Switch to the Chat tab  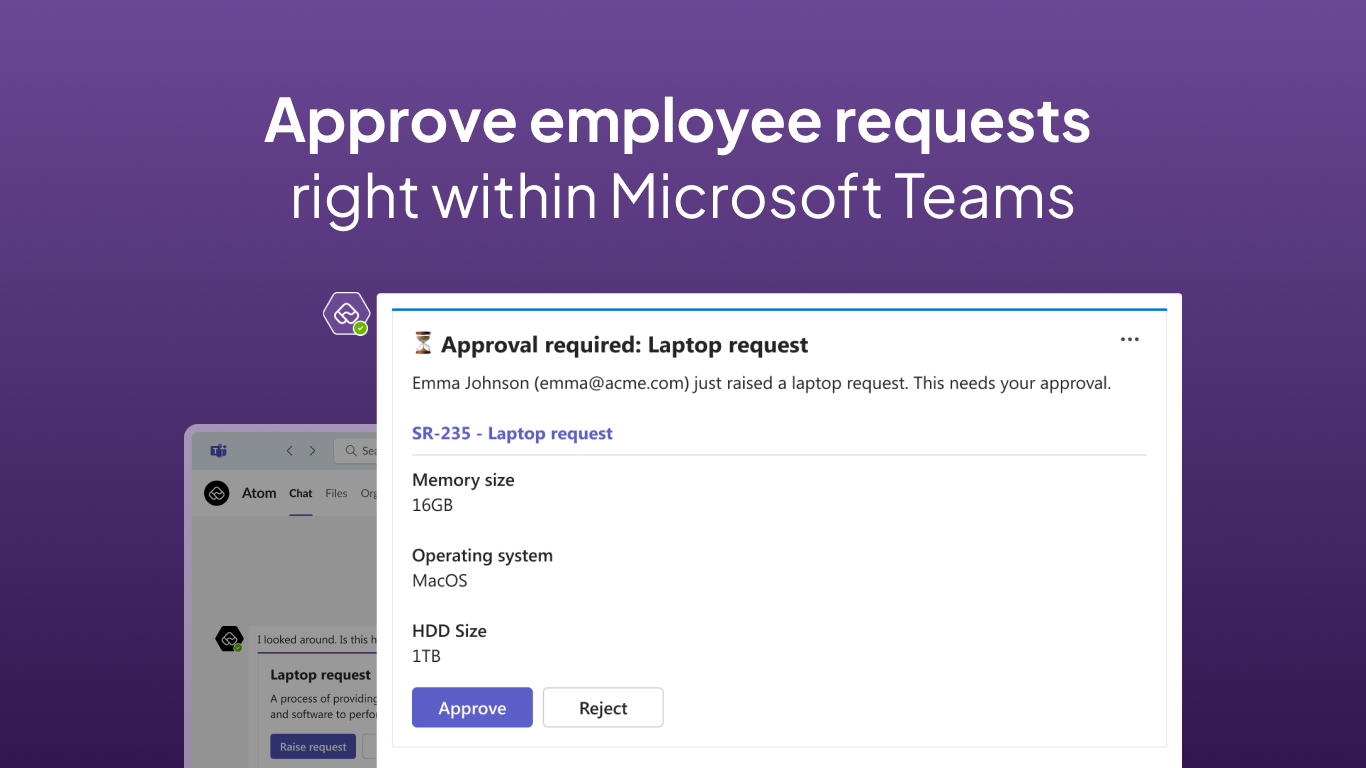(301, 493)
